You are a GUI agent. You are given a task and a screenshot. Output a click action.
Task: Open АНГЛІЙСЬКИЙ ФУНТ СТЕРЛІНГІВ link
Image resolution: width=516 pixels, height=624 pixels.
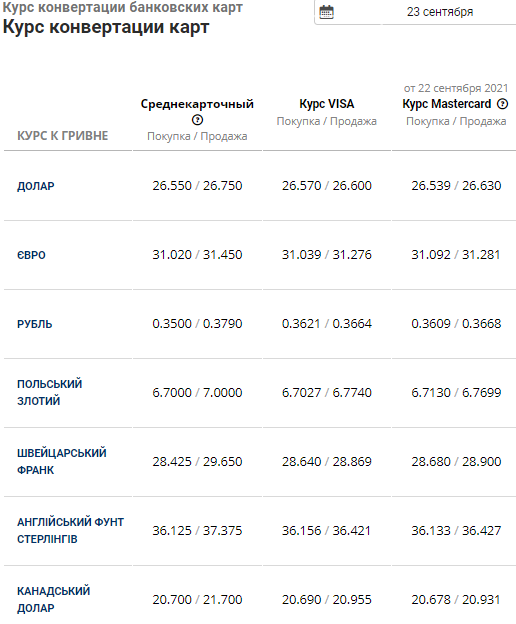pos(70,530)
